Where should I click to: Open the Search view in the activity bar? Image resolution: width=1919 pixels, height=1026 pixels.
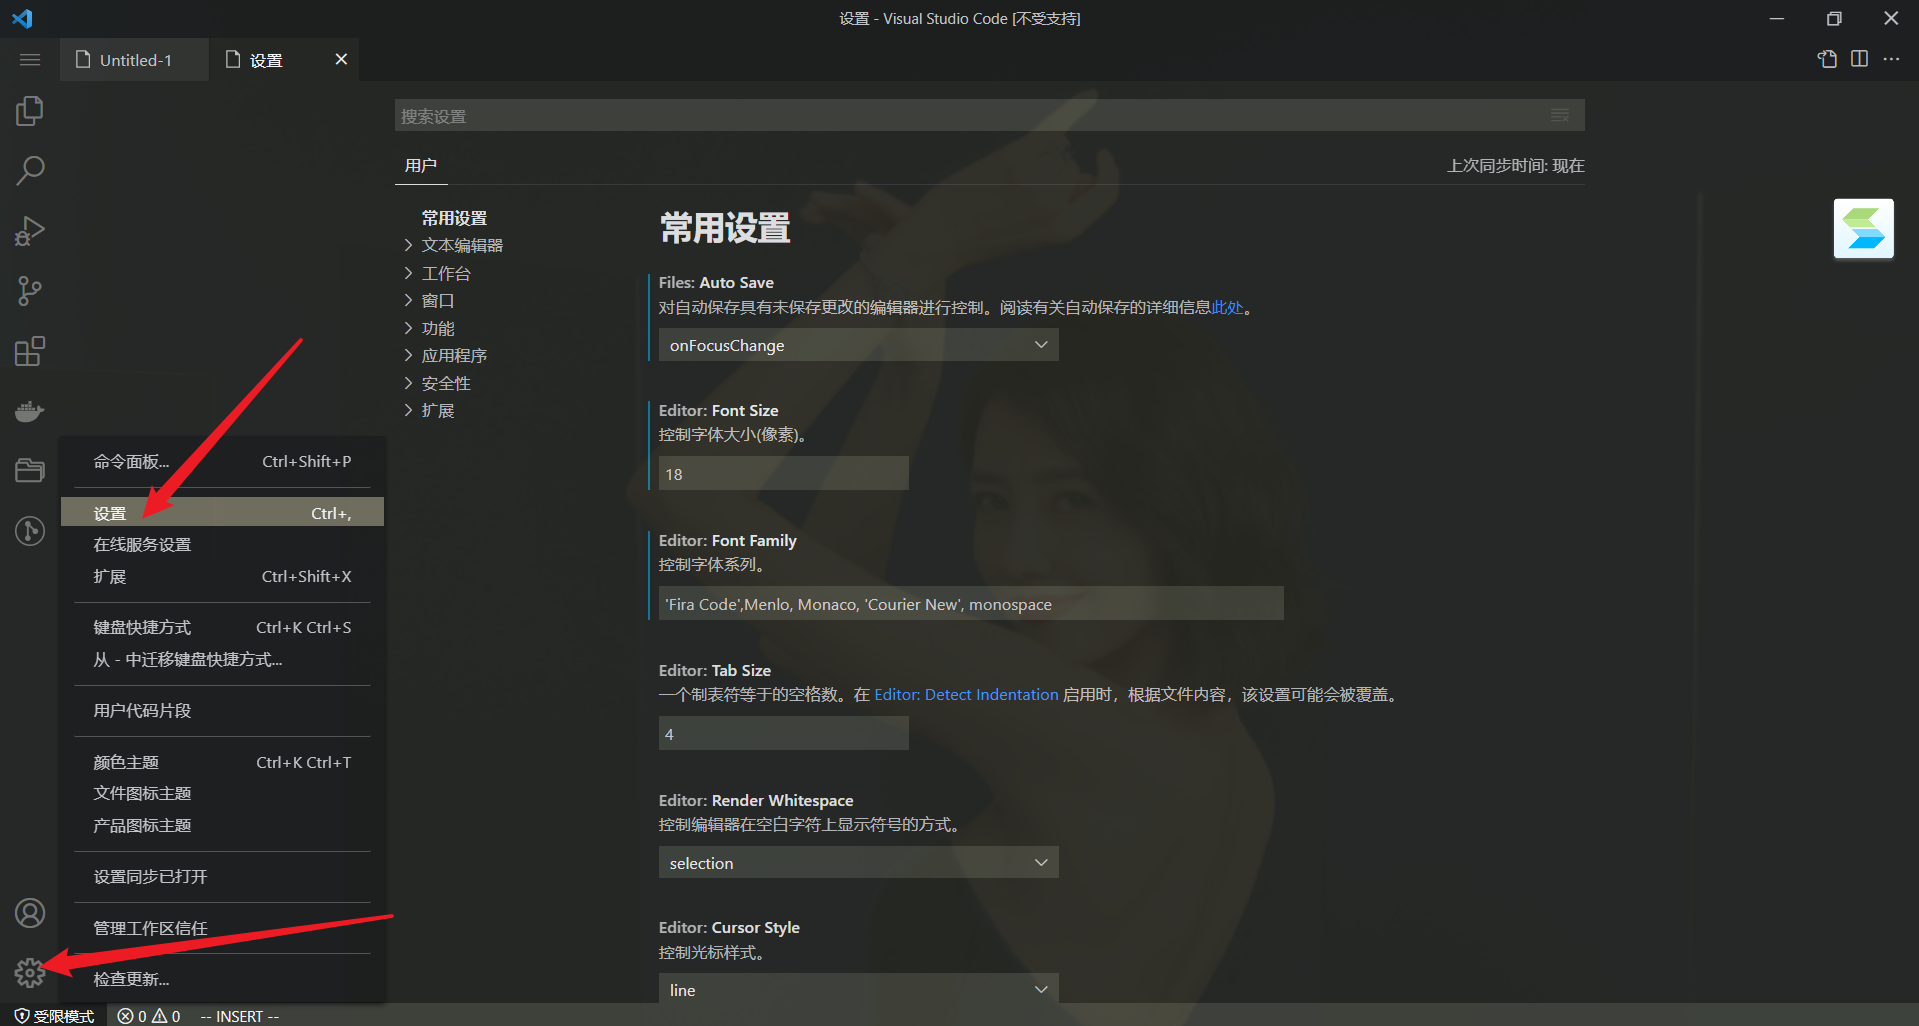pos(30,170)
